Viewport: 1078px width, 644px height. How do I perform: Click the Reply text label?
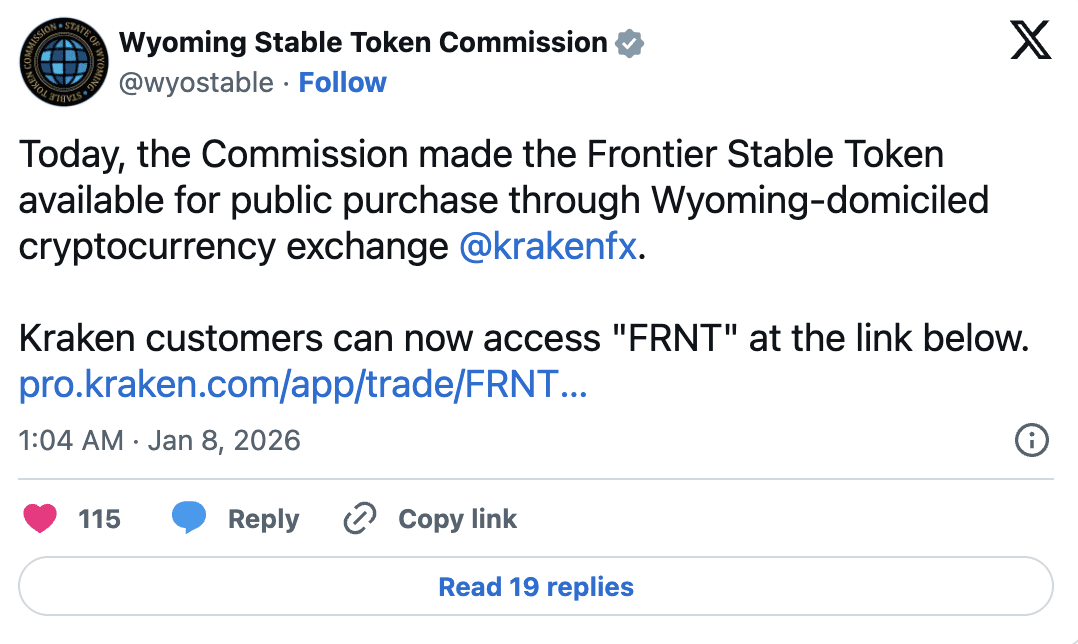tap(263, 519)
